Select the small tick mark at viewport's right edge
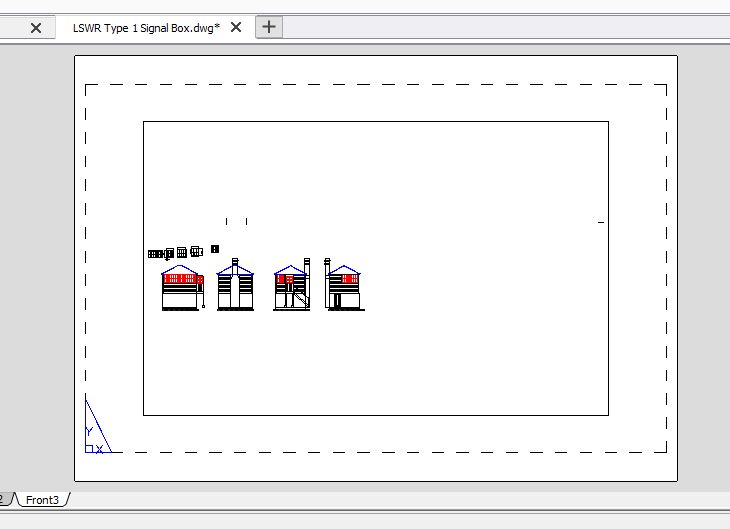Image resolution: width=730 pixels, height=529 pixels. [x=601, y=222]
